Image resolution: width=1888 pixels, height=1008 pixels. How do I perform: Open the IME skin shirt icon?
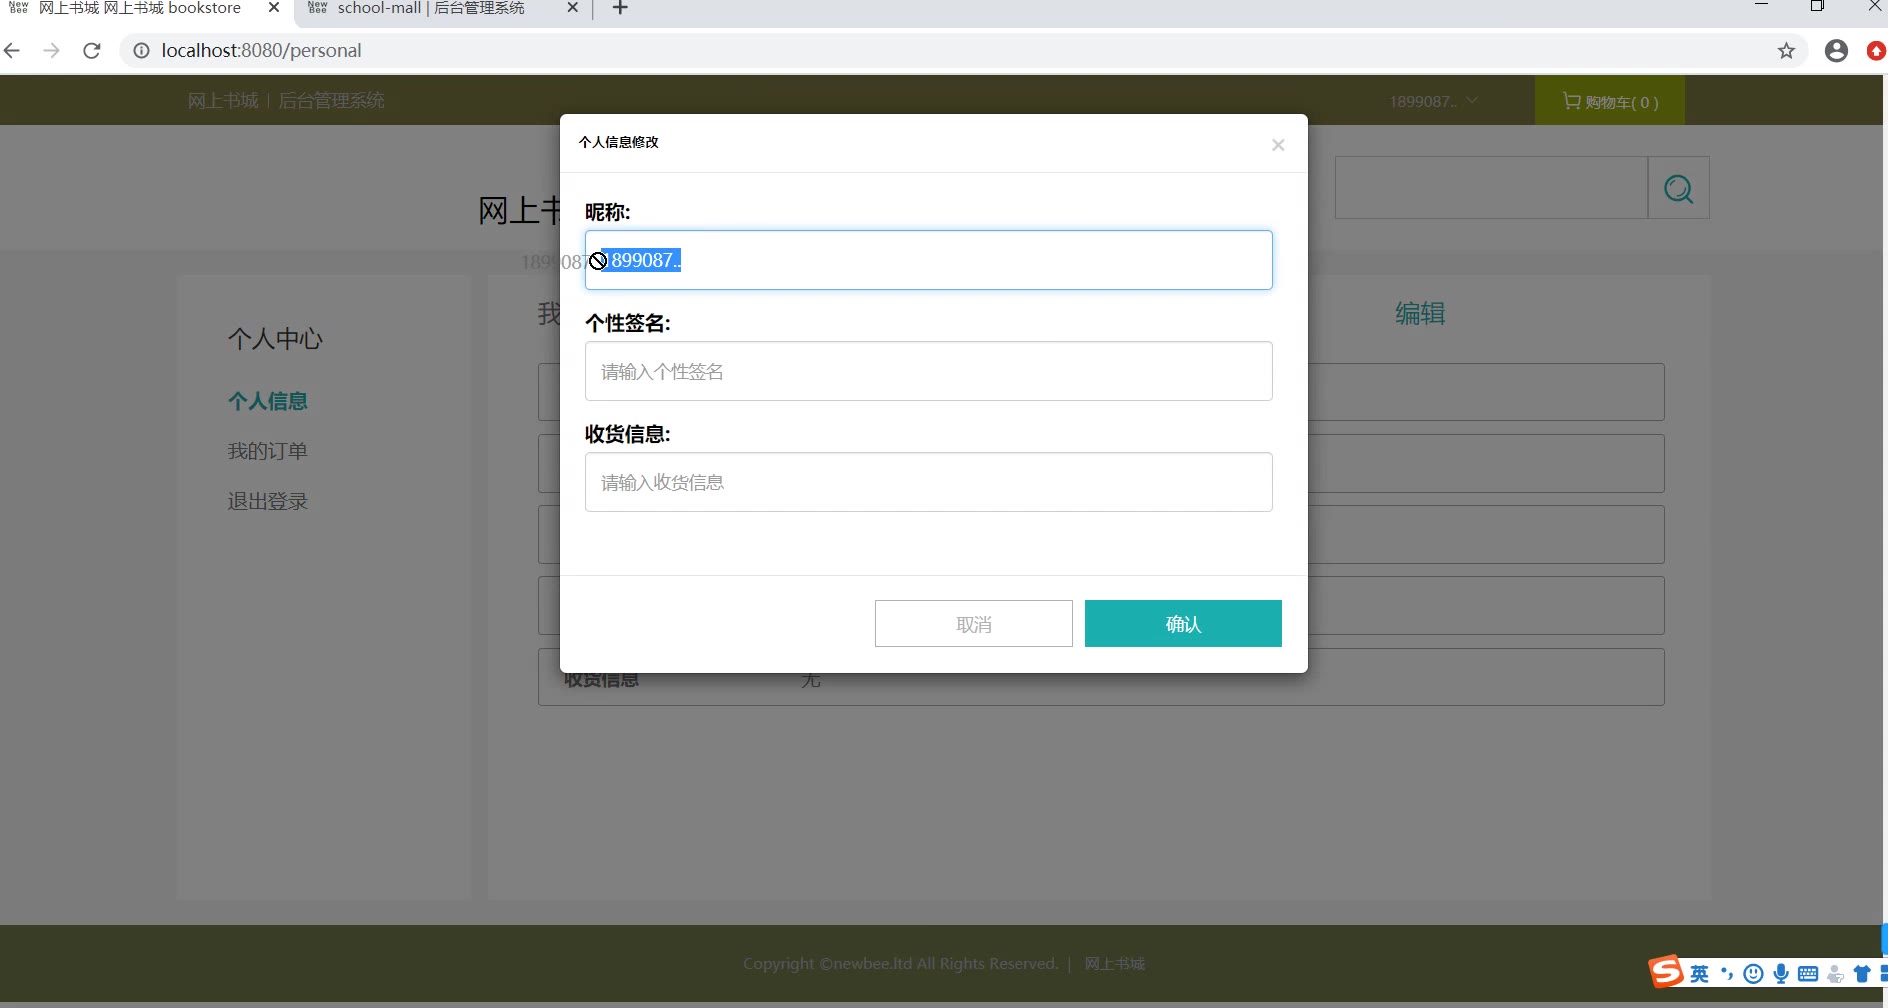coord(1862,974)
